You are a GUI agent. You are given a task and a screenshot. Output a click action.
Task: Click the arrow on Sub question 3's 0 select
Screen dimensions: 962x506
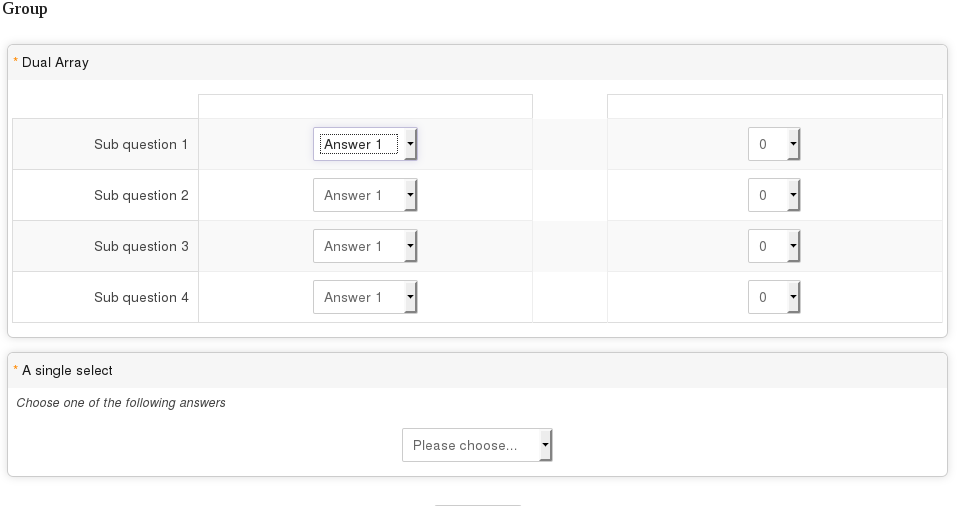[x=794, y=247]
